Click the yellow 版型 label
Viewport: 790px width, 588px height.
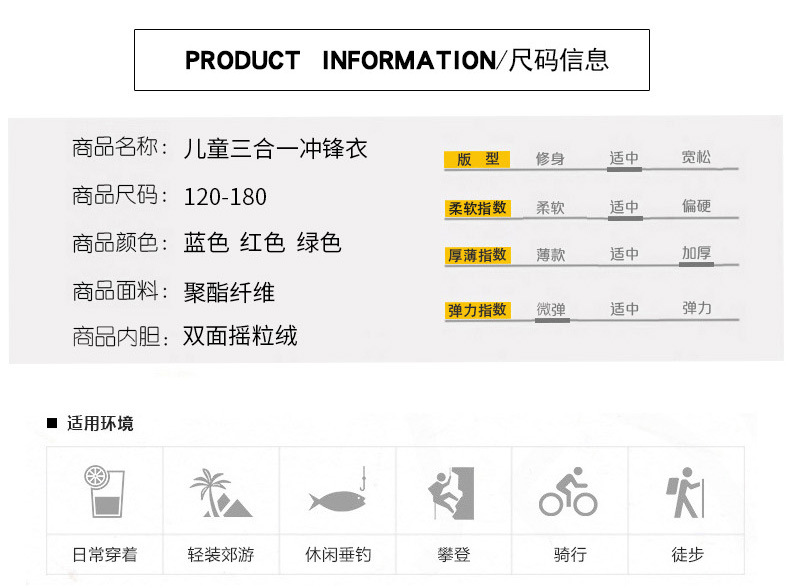[x=477, y=159]
